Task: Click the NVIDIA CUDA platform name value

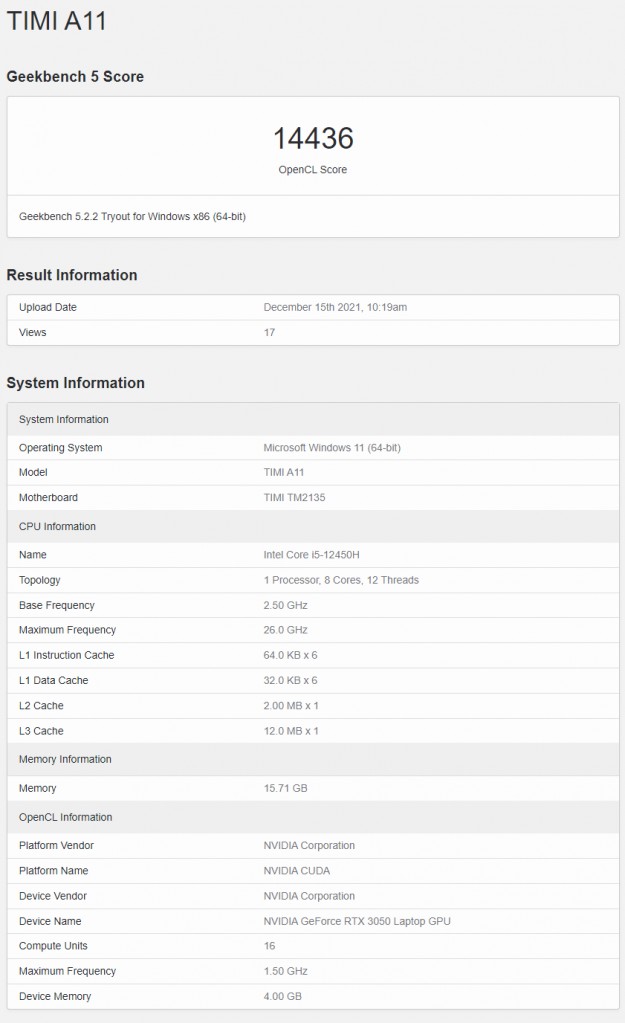Action: pos(297,871)
